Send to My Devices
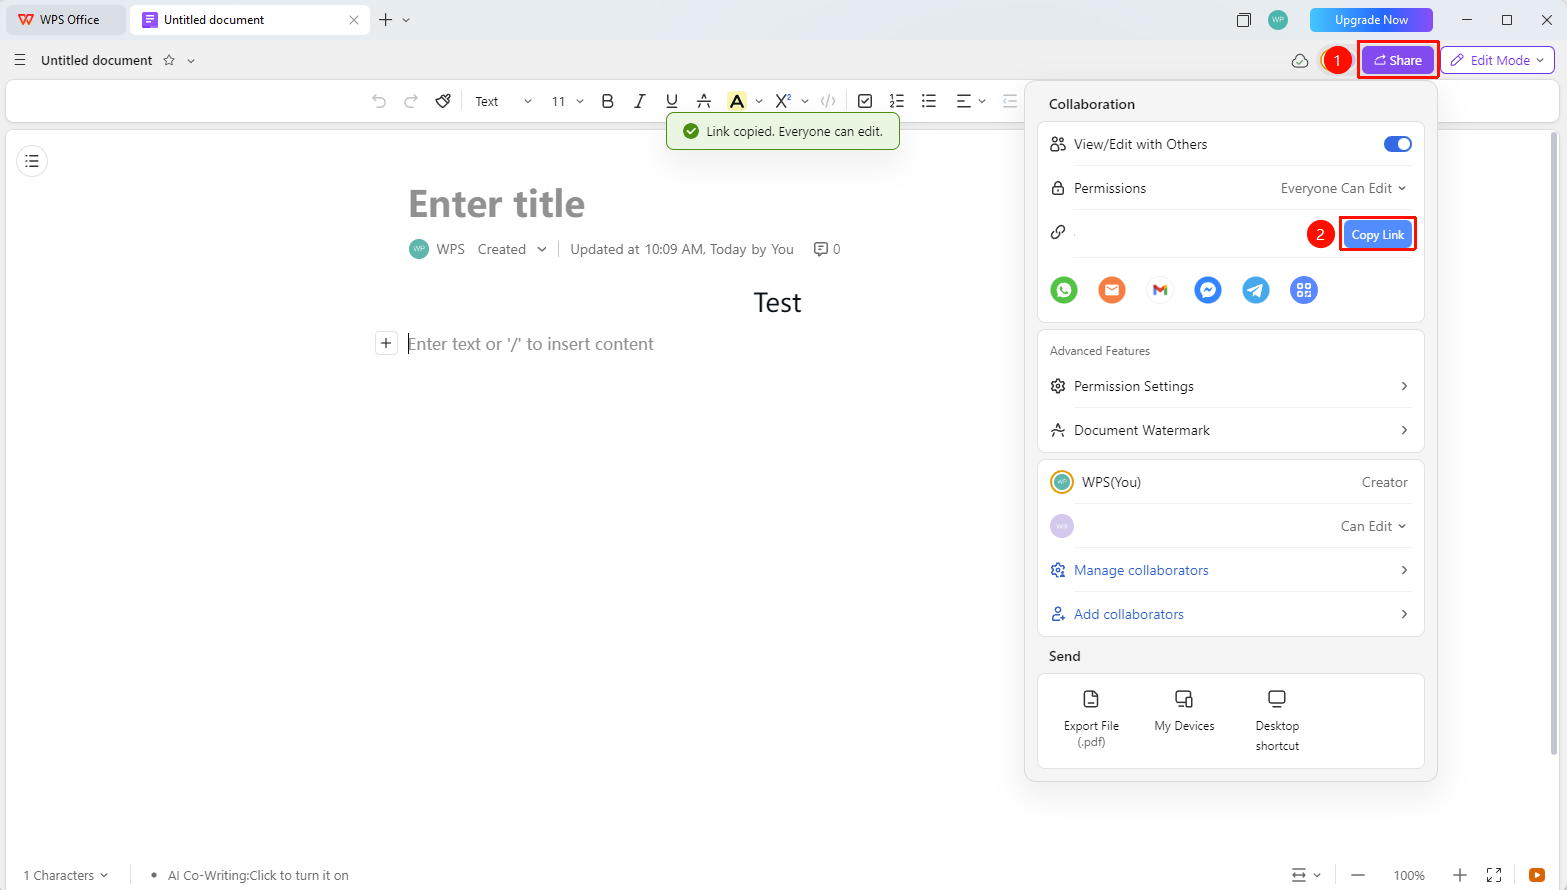Image resolution: width=1567 pixels, height=890 pixels. (x=1184, y=711)
